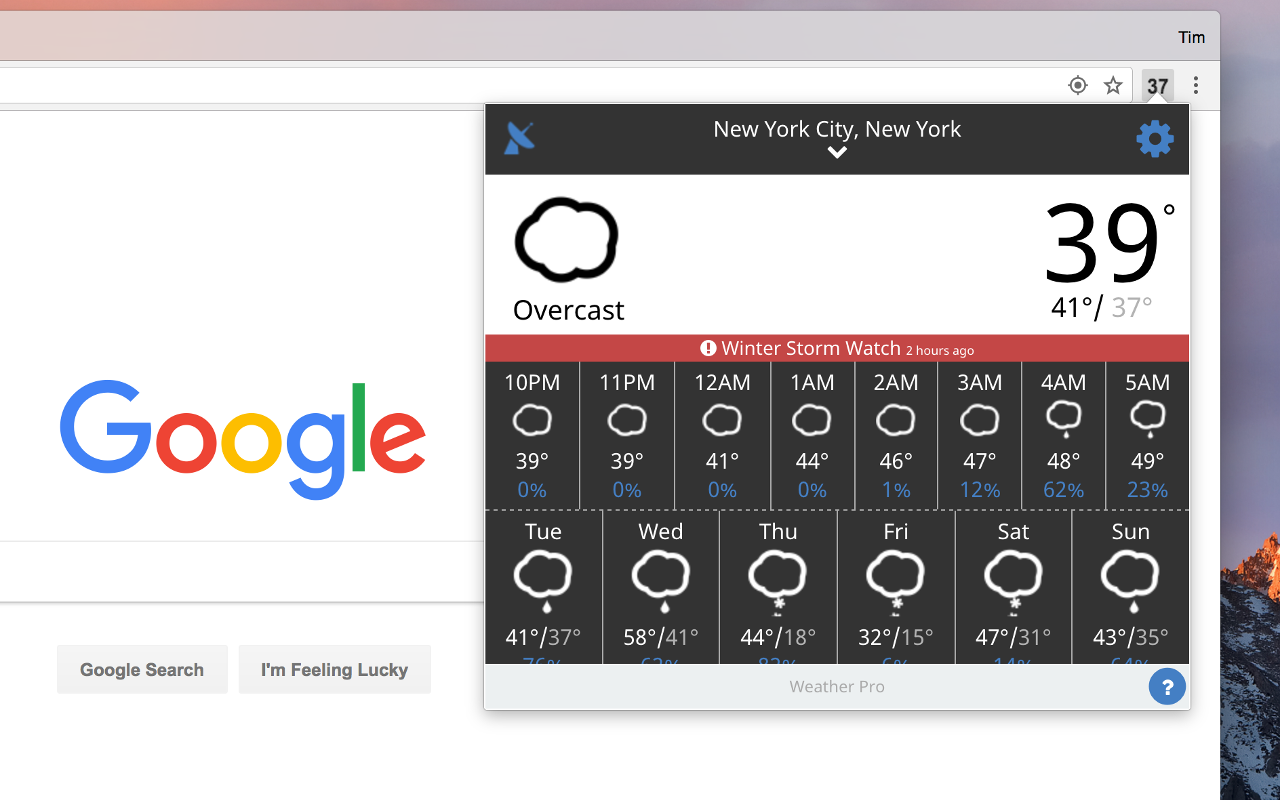1280x800 pixels.
Task: Click the Weather Pro 37 extension icon
Action: [x=1157, y=85]
